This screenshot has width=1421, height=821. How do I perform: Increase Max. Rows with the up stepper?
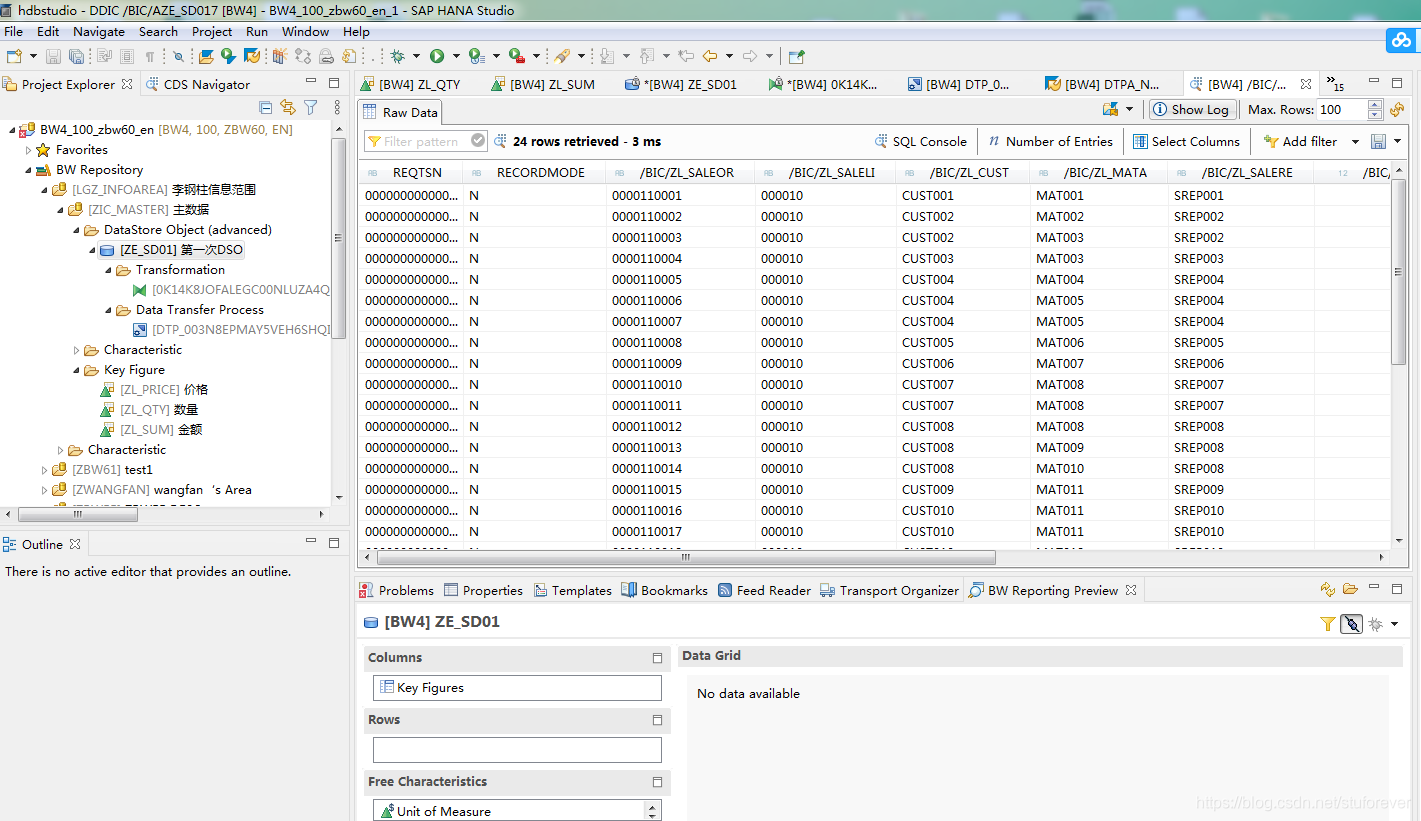click(x=1375, y=105)
